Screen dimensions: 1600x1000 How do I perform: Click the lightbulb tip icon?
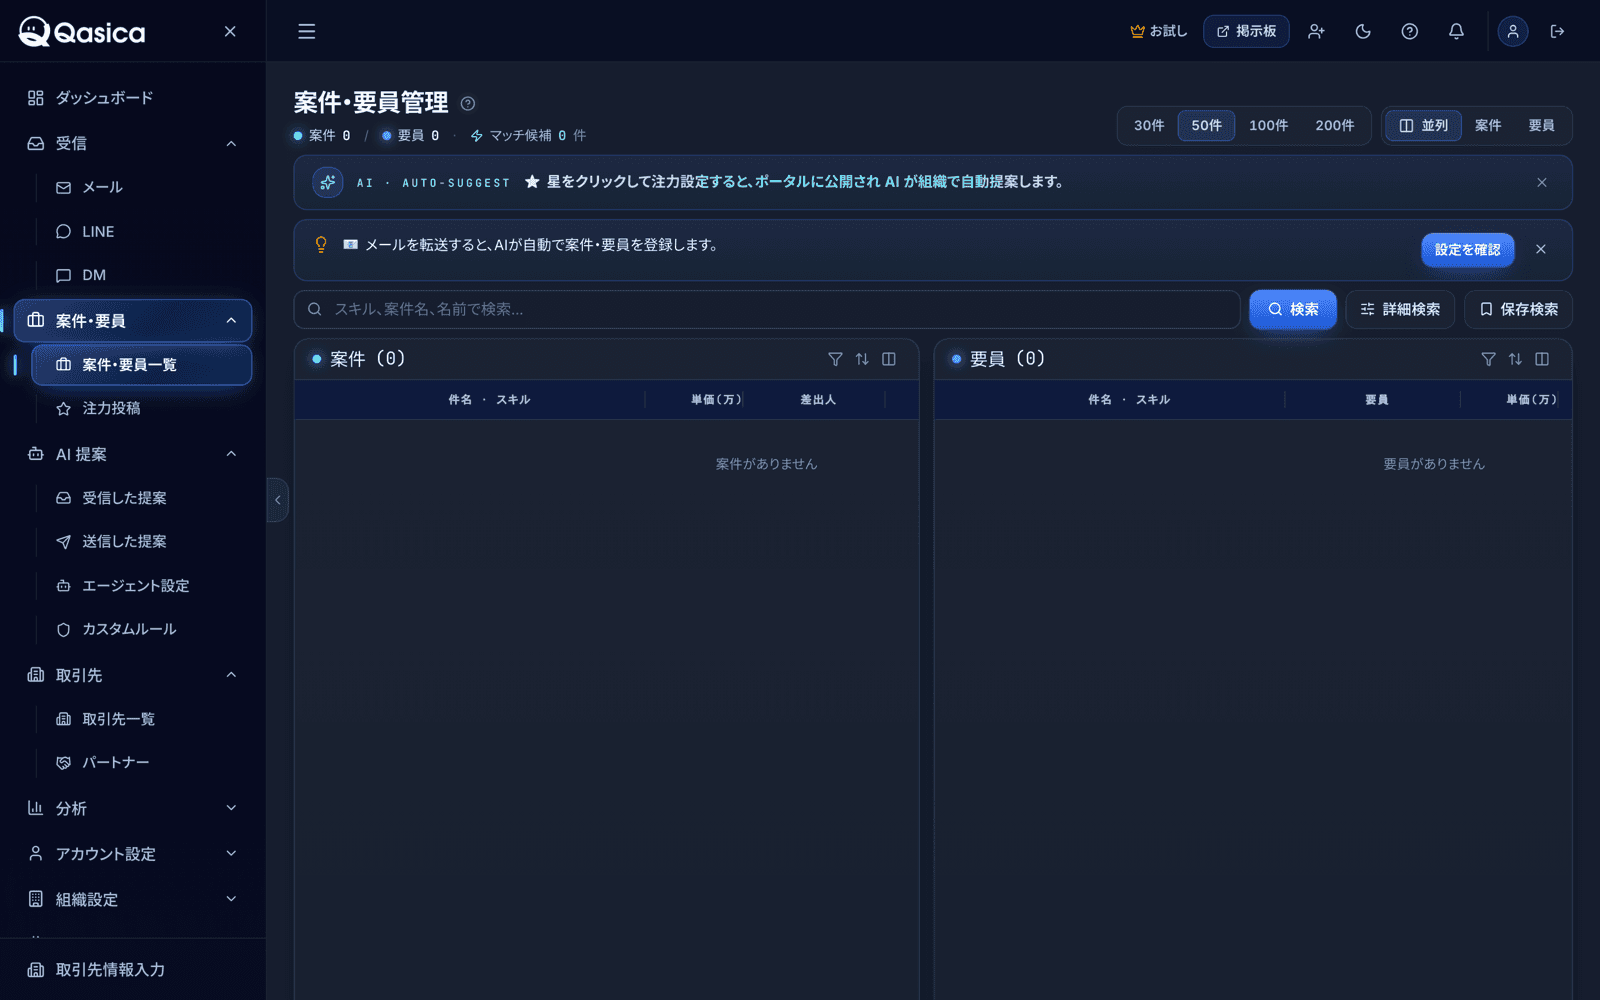click(321, 245)
